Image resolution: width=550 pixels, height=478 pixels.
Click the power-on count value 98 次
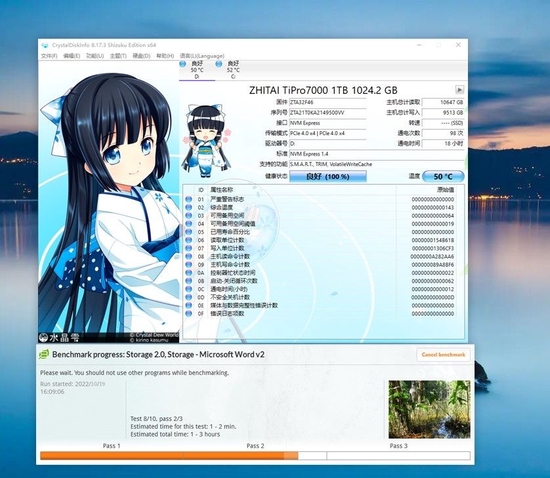tap(443, 133)
